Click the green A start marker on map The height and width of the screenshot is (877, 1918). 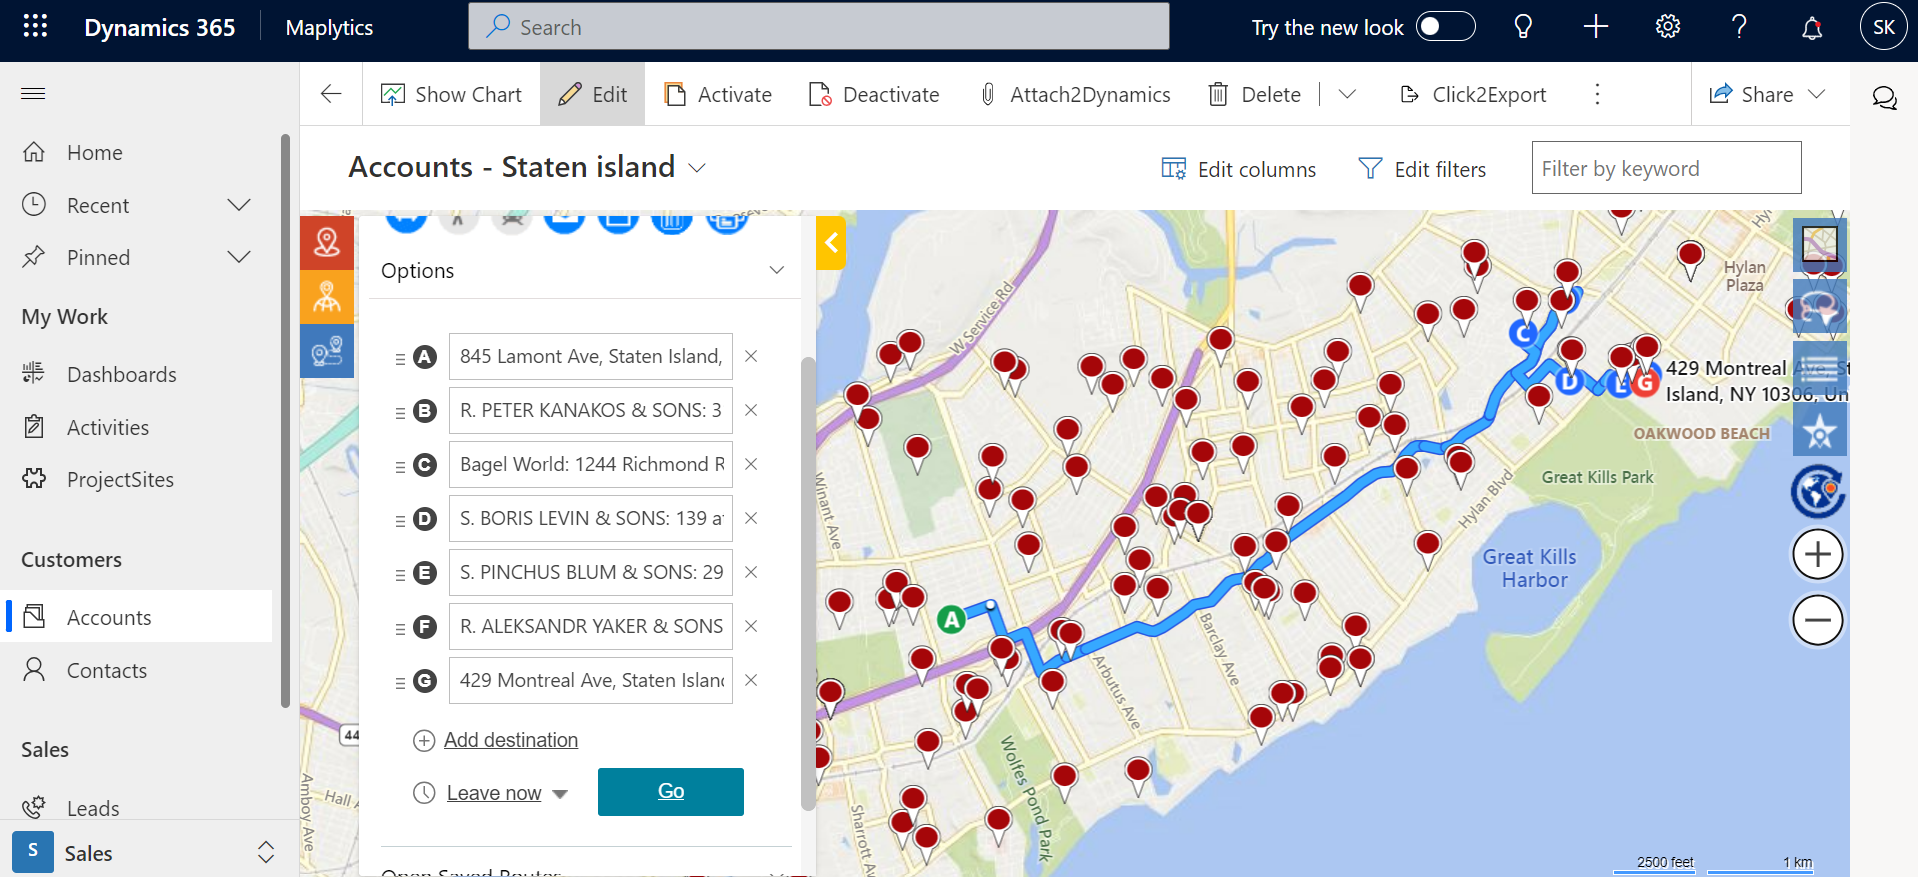click(951, 620)
